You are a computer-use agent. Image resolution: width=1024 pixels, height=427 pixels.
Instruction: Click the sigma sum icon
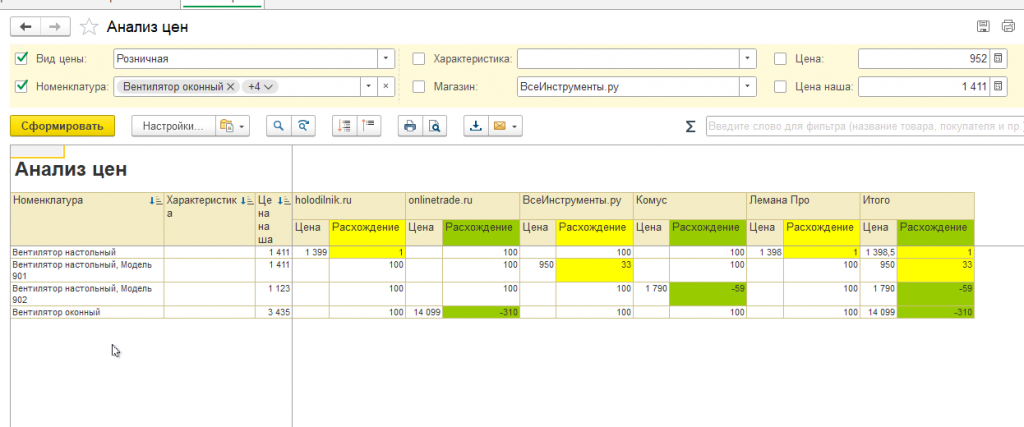690,127
